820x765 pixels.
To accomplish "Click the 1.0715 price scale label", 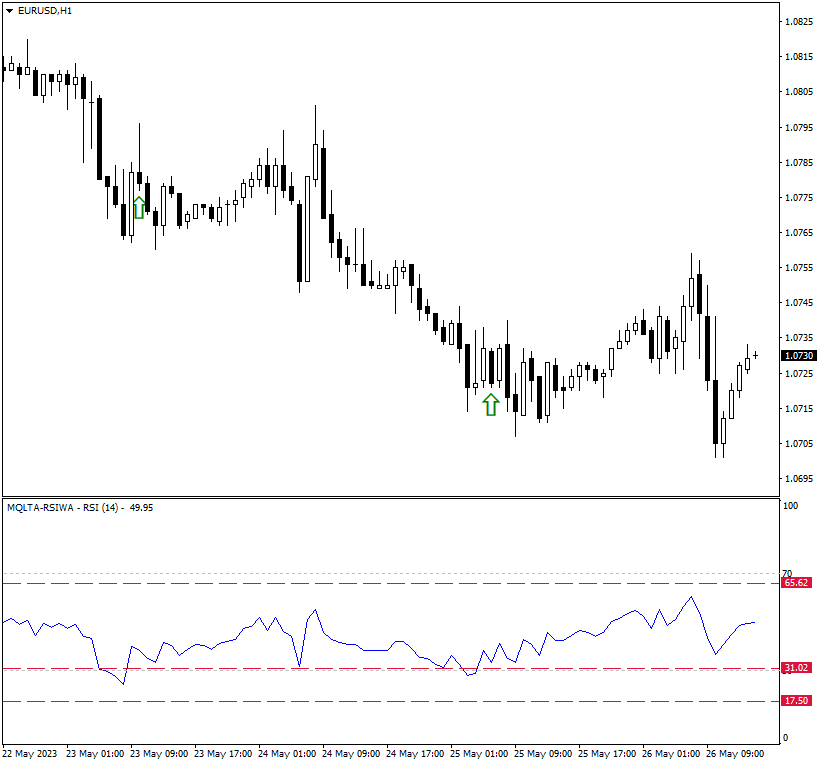I will point(799,408).
